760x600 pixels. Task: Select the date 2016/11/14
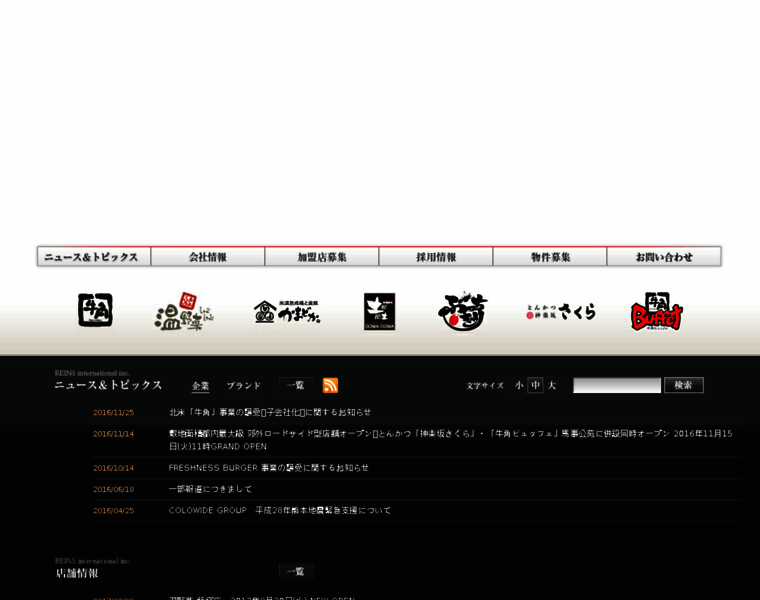coord(113,434)
